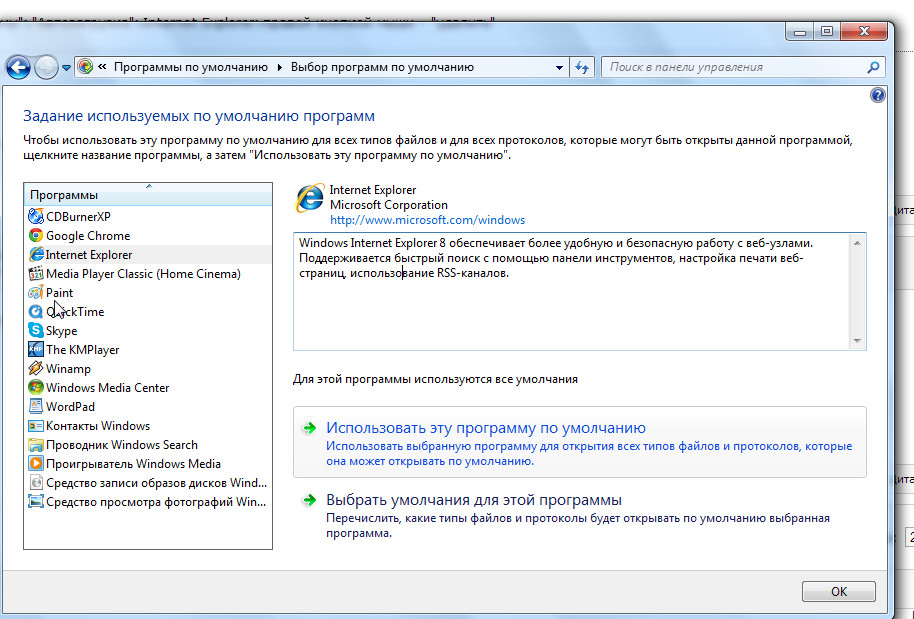Viewport: 914px width, 619px height.
Task: Select The KMPlayer entry
Action: 148,350
